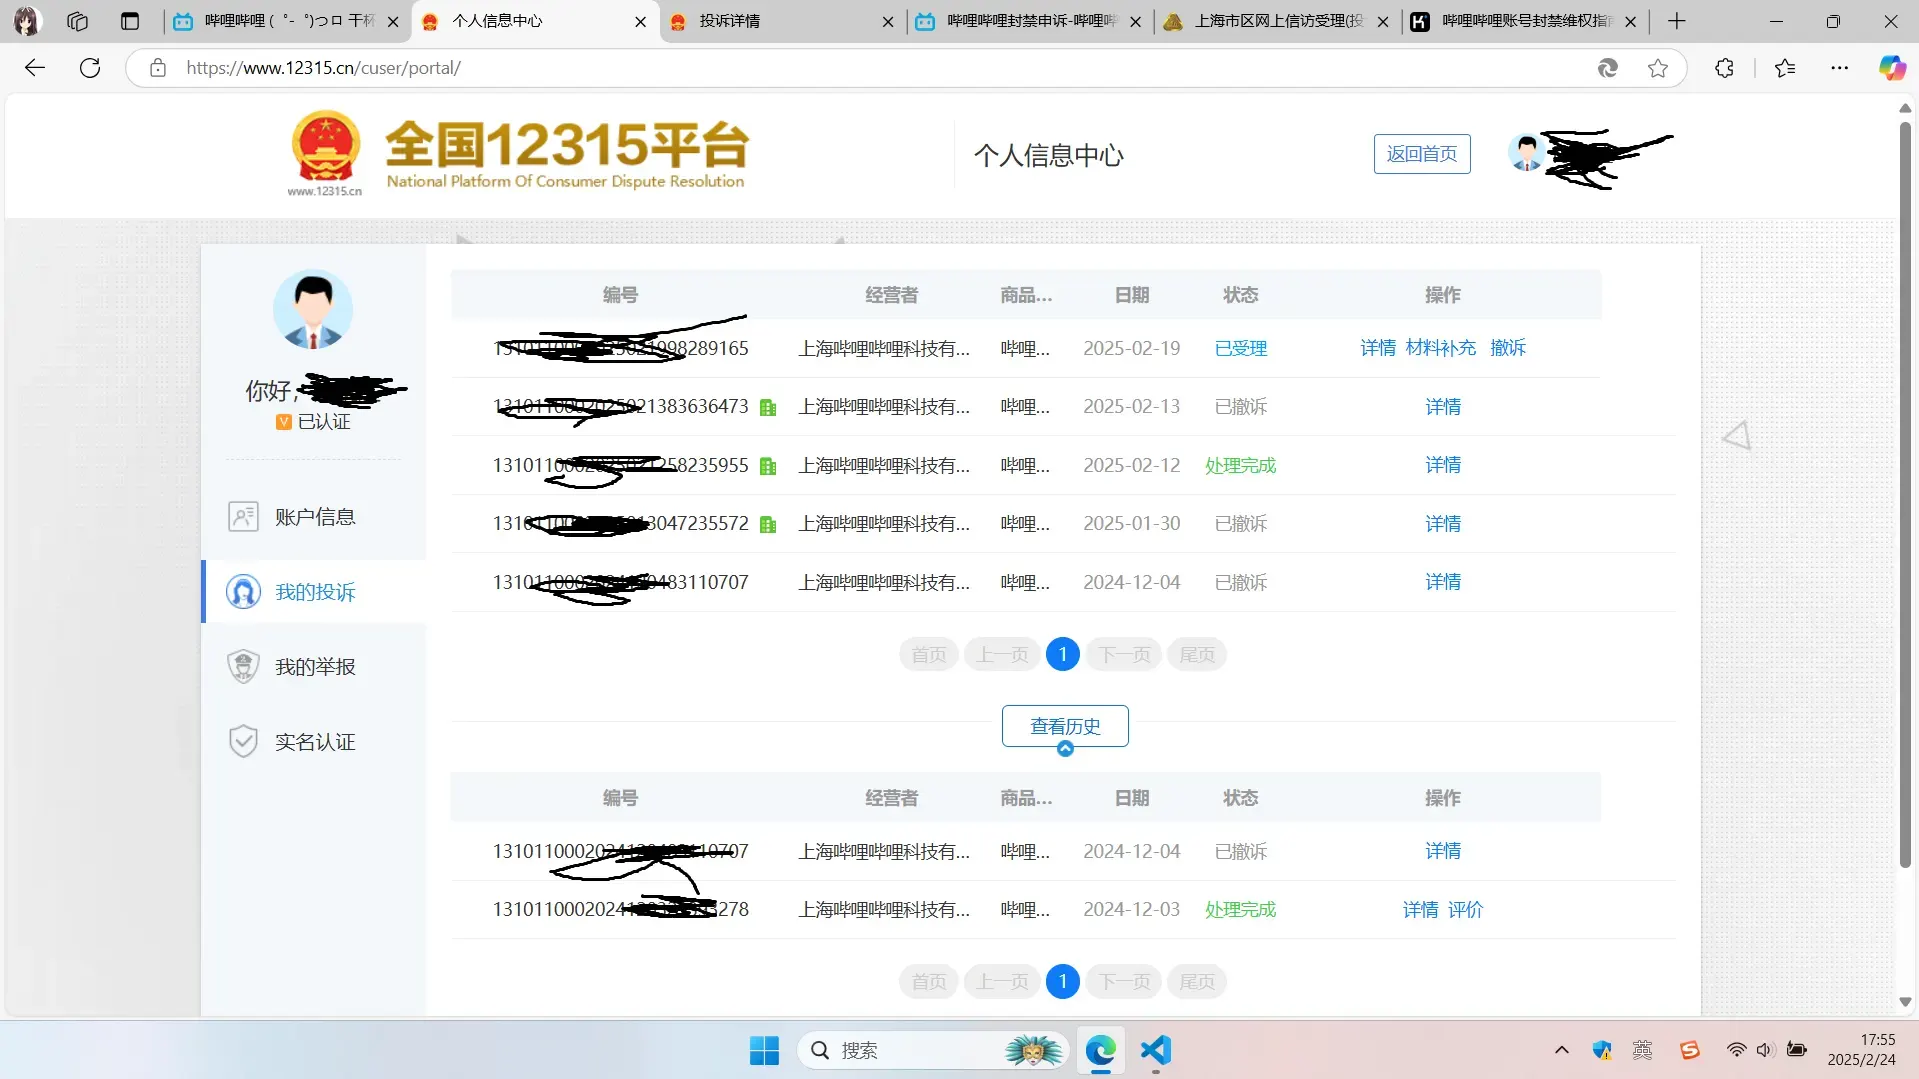Launch Visual Studio Code from the taskbar

[x=1155, y=1050]
